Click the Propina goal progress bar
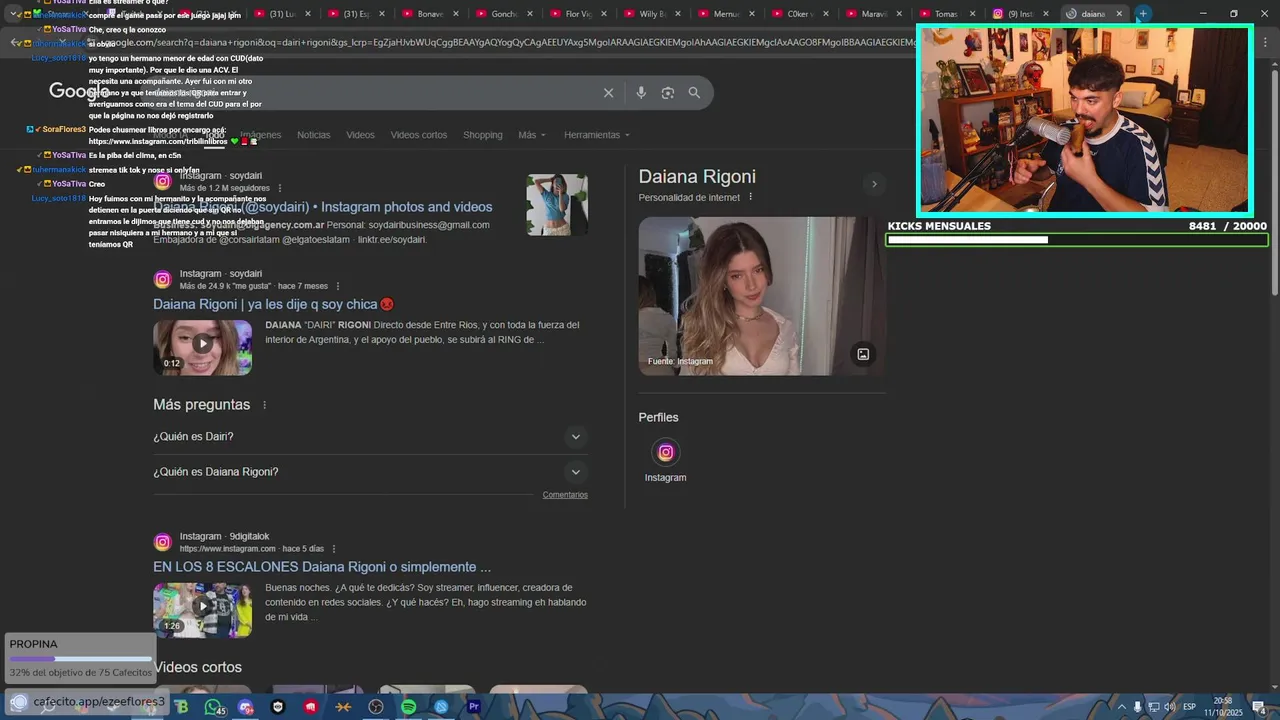This screenshot has height=720, width=1280. (x=81, y=659)
